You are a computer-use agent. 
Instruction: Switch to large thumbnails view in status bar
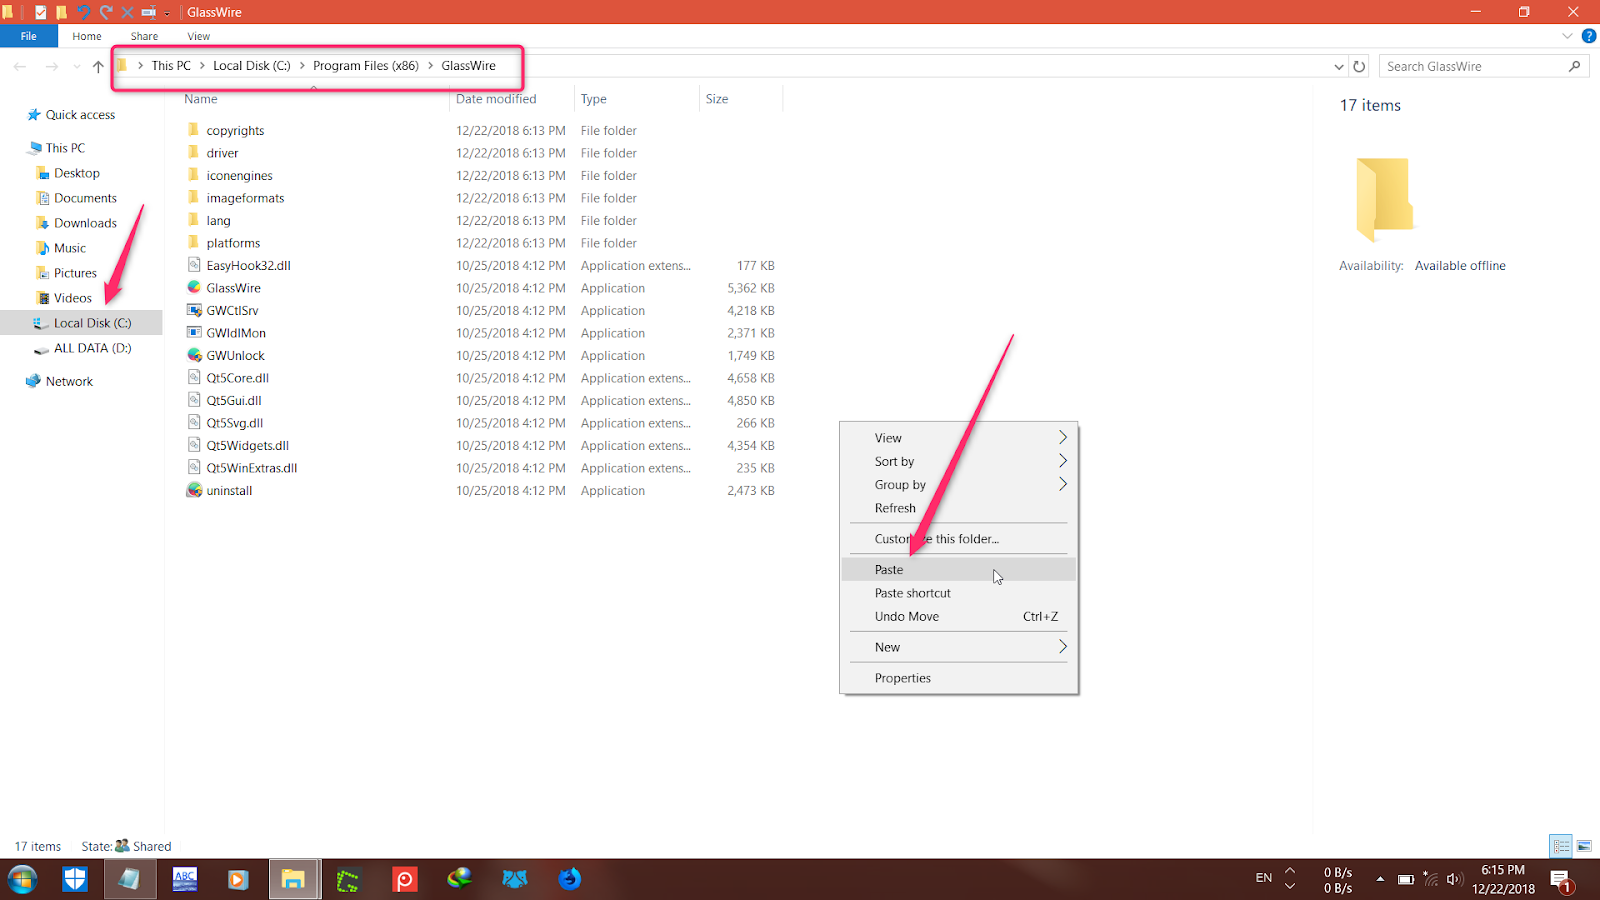tap(1584, 846)
